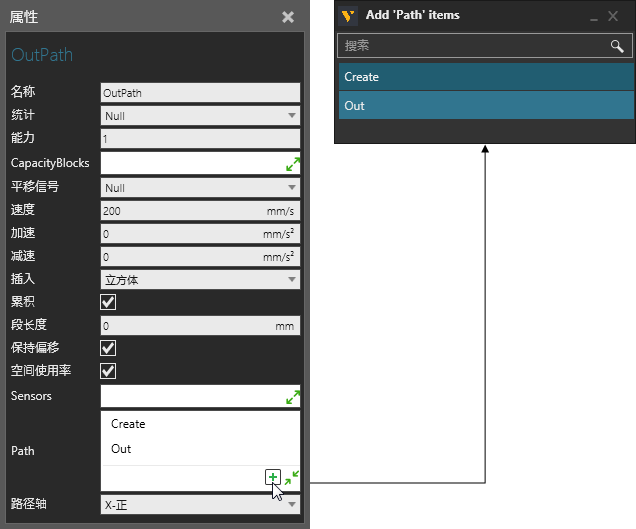Expand the CapacityBlocks field with the green arrows icon
Image resolution: width=636 pixels, height=529 pixels.
(293, 164)
